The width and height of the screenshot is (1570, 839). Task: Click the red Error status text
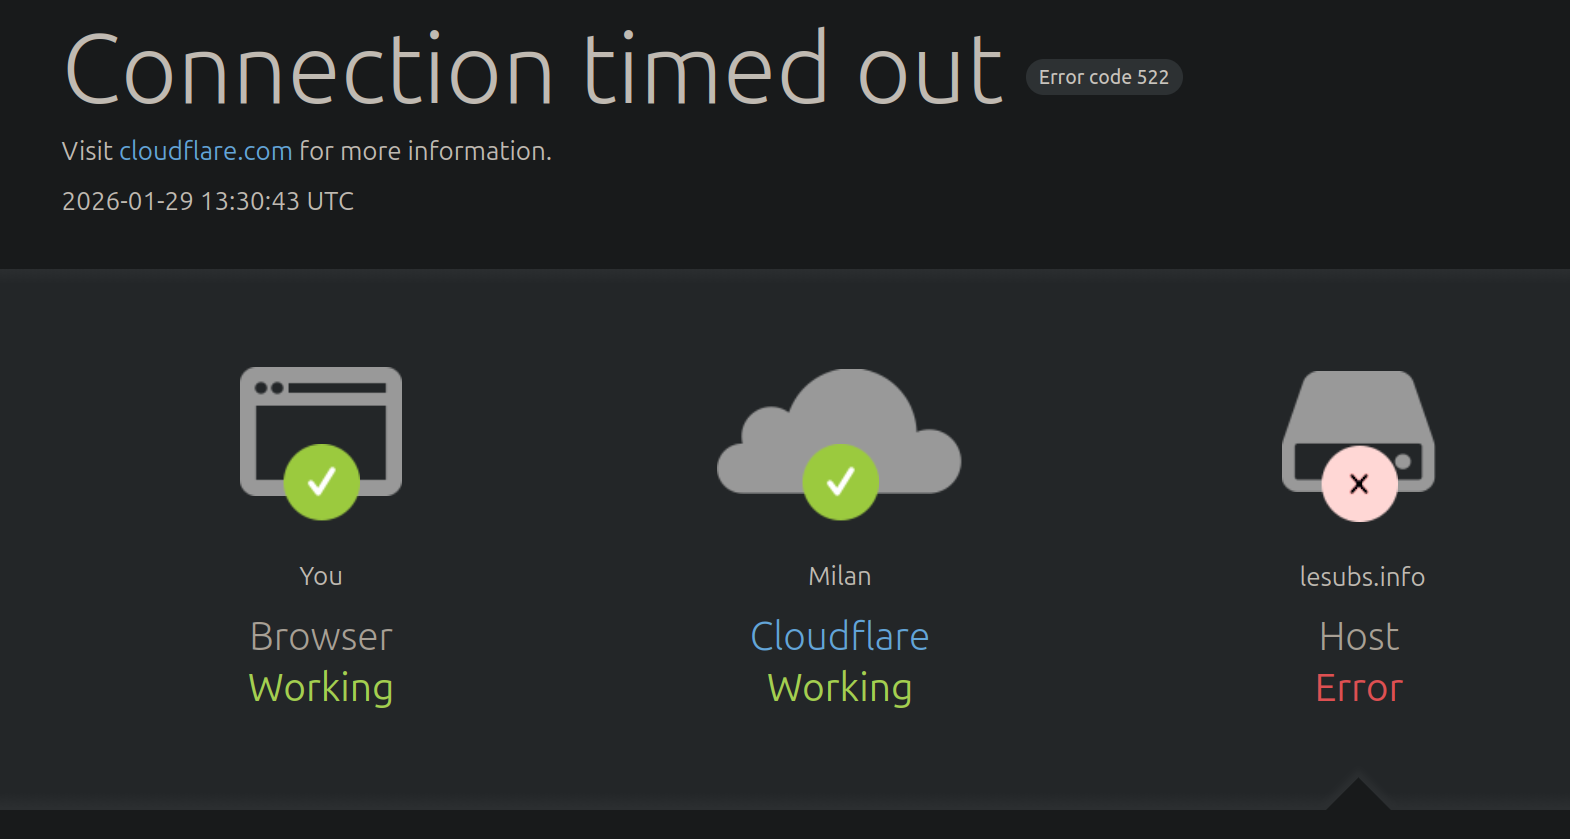pos(1358,688)
